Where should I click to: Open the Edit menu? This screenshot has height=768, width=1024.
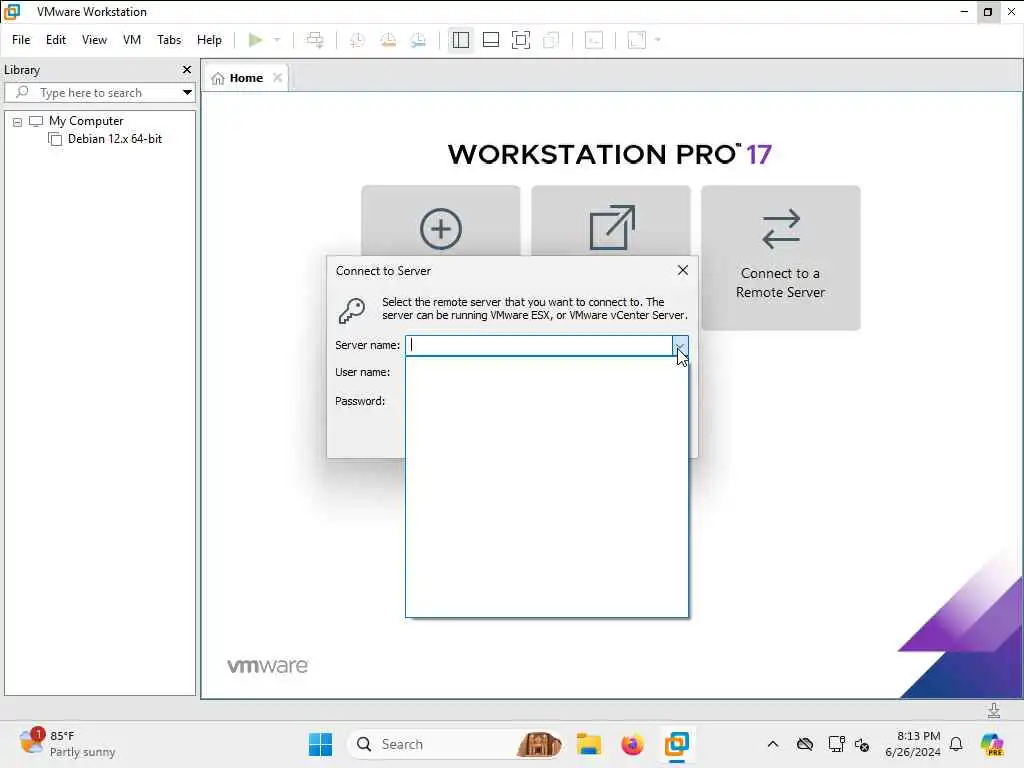[x=56, y=40]
